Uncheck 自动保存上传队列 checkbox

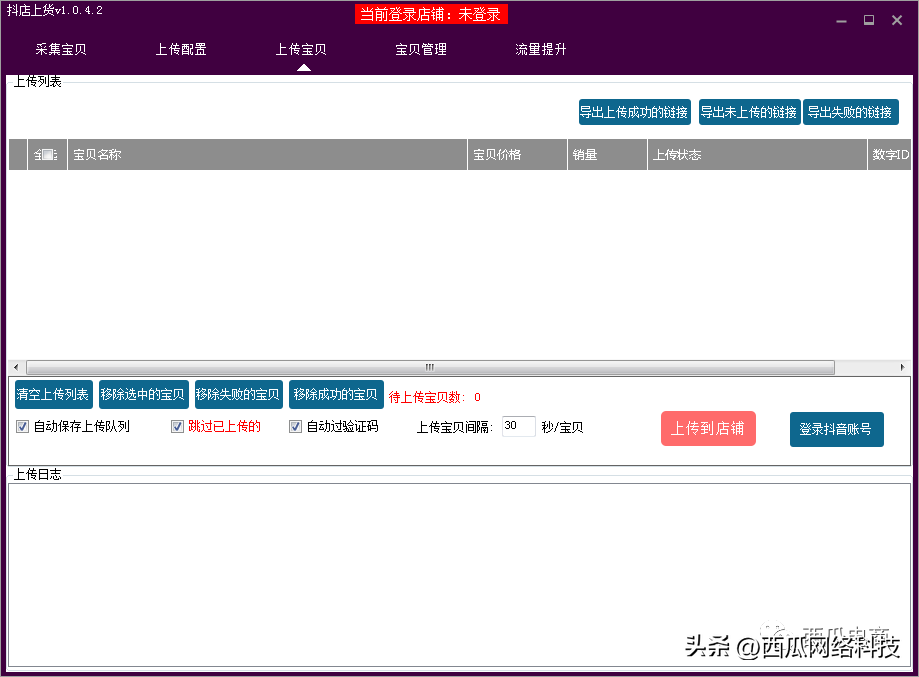point(22,427)
